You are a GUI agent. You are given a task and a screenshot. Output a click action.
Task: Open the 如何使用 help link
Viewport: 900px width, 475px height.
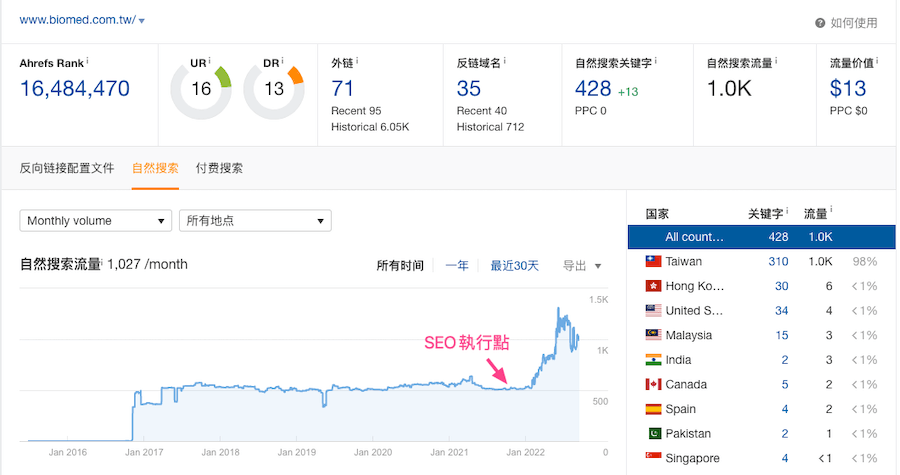coord(854,23)
